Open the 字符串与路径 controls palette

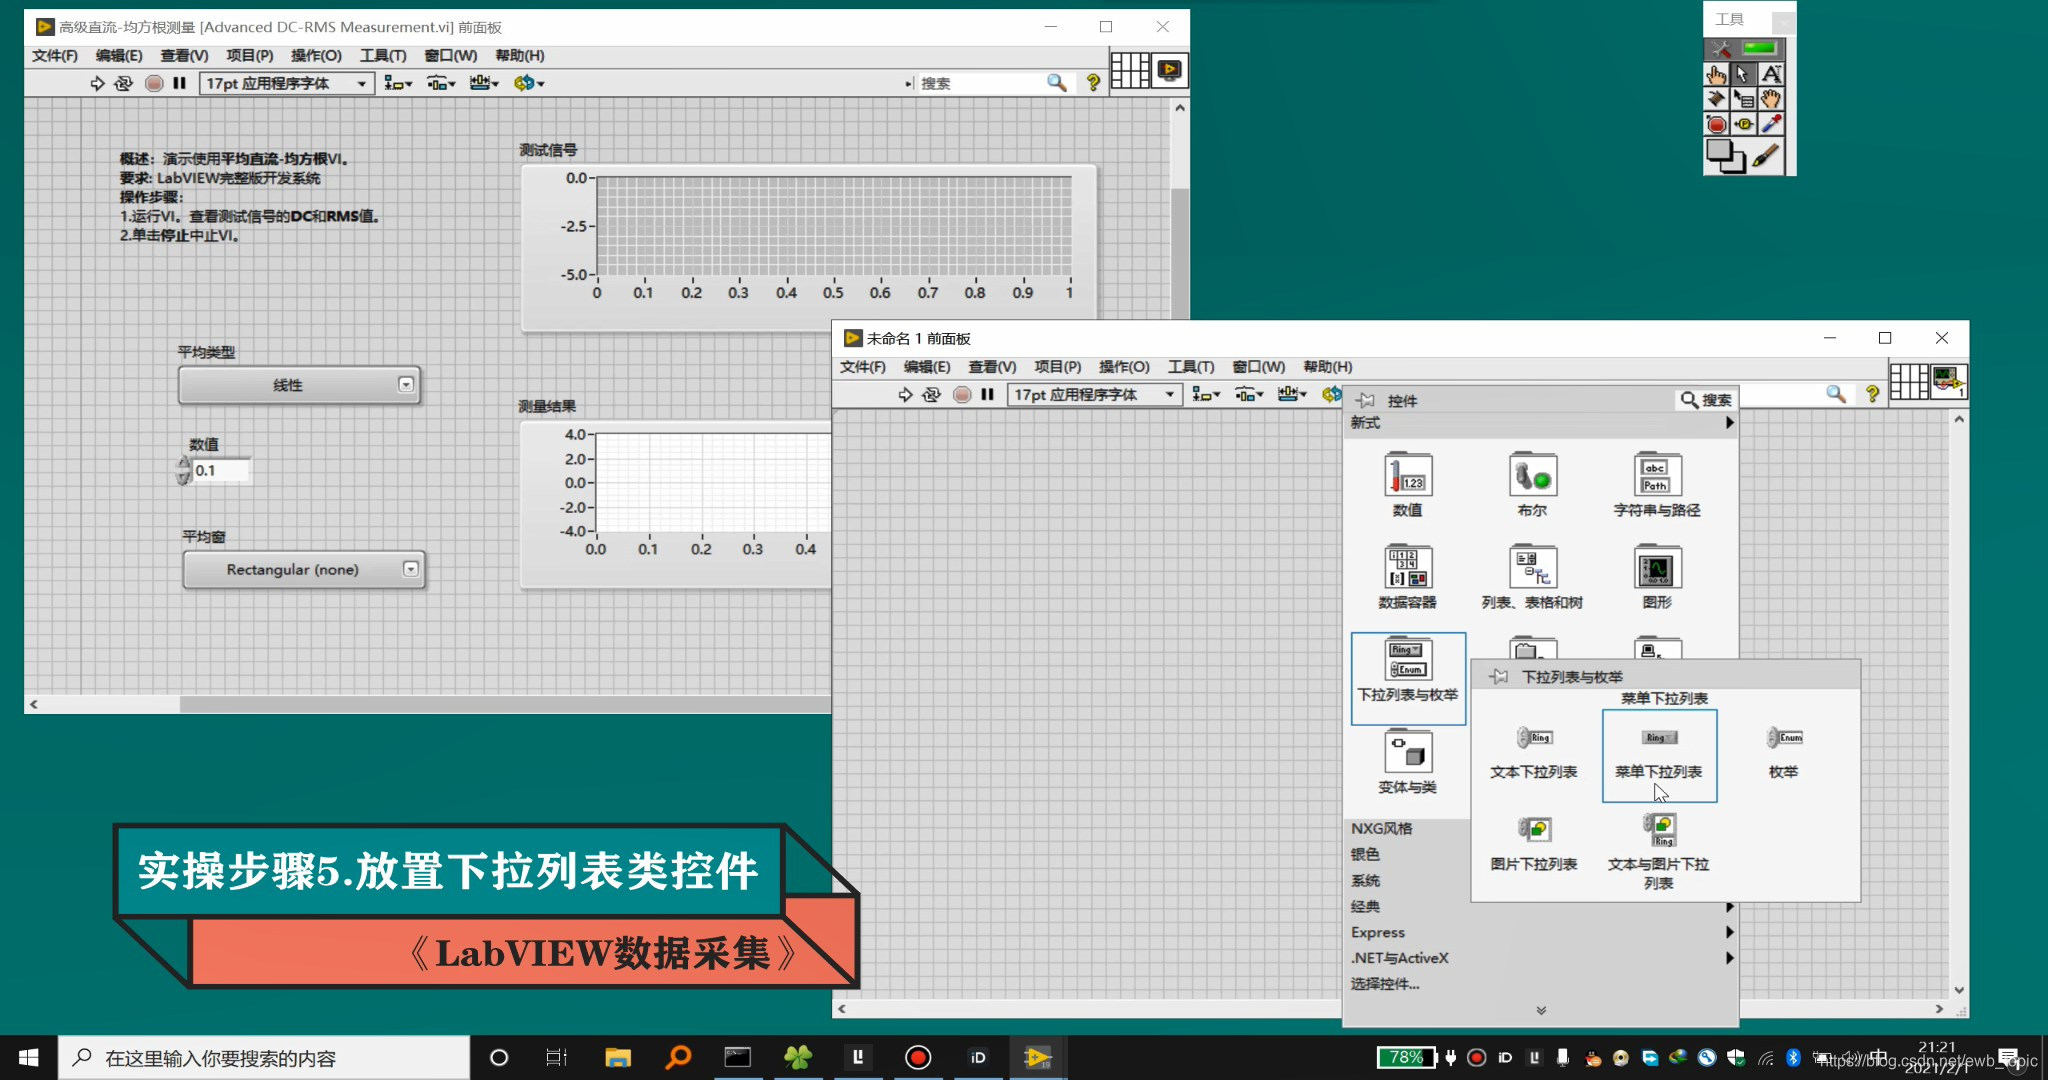click(1657, 485)
